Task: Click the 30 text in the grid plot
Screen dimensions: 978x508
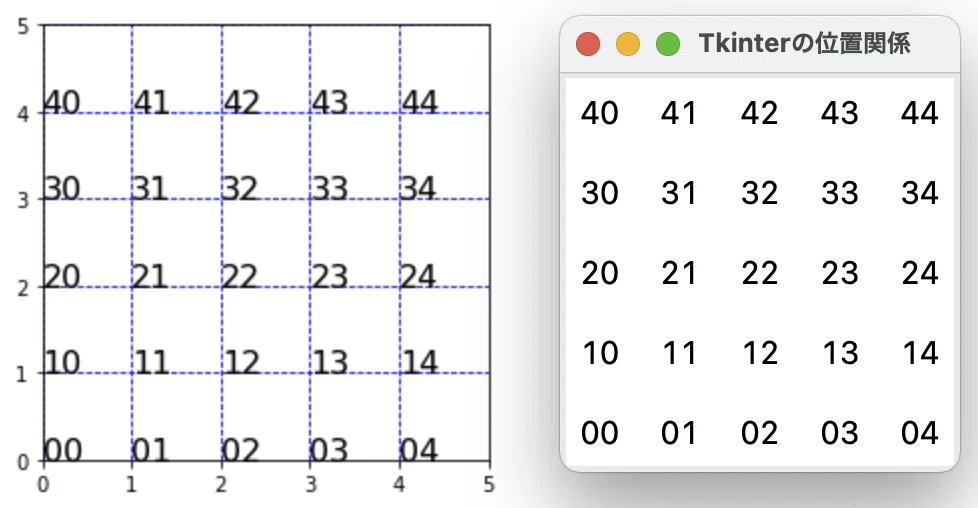Action: pos(62,188)
